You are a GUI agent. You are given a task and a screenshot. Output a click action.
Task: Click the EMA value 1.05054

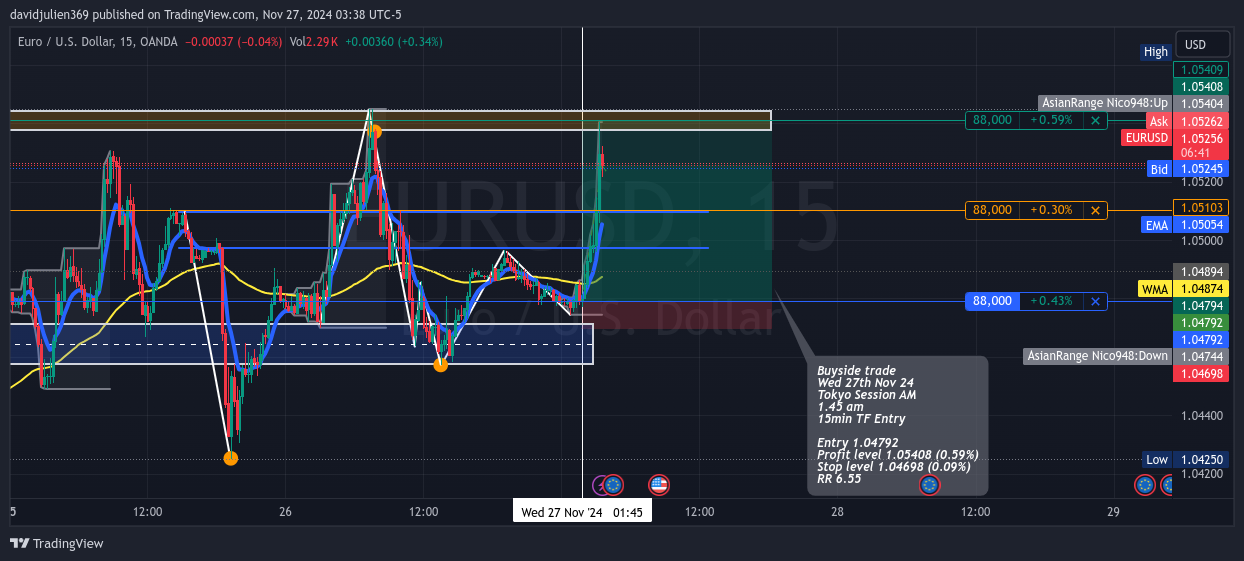click(x=1200, y=225)
